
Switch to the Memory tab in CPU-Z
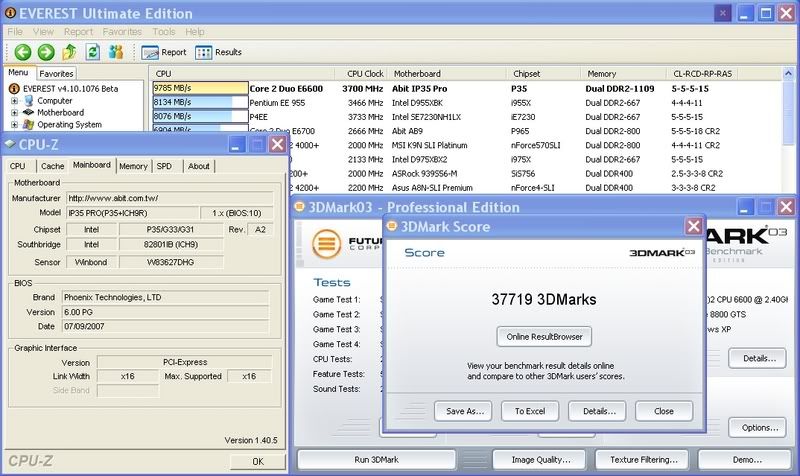tap(133, 166)
